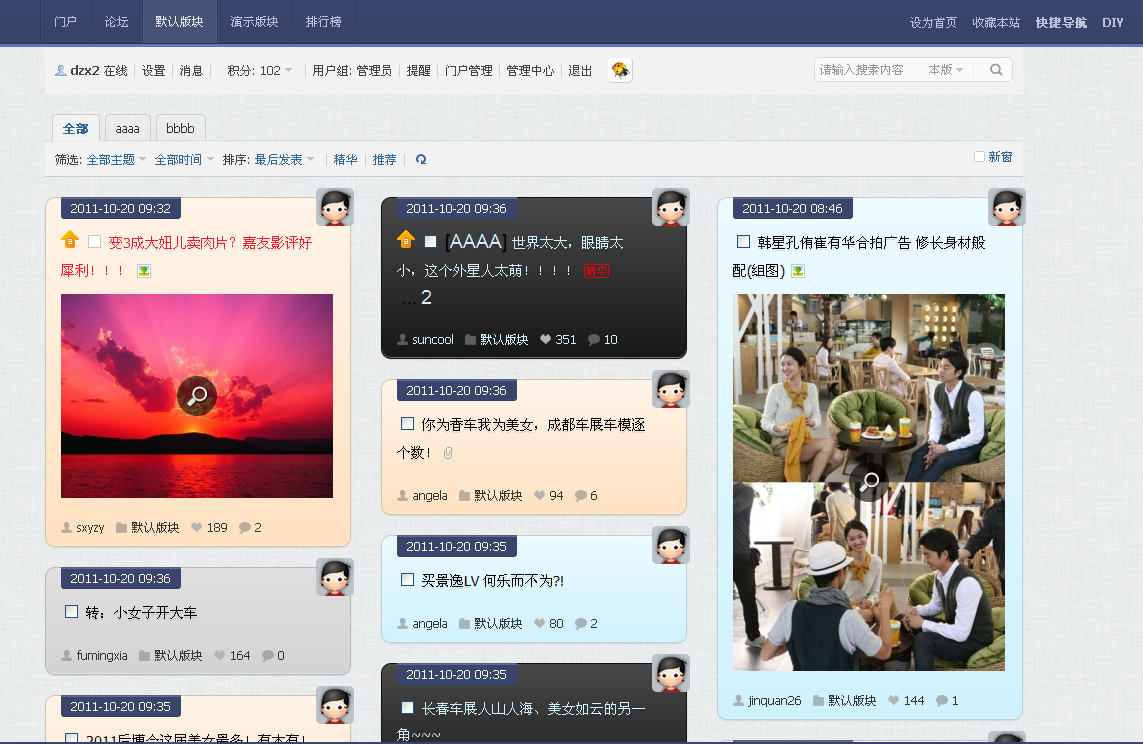The height and width of the screenshot is (744, 1143).
Task: Click the user icon beside dzx2
Action: 61,71
